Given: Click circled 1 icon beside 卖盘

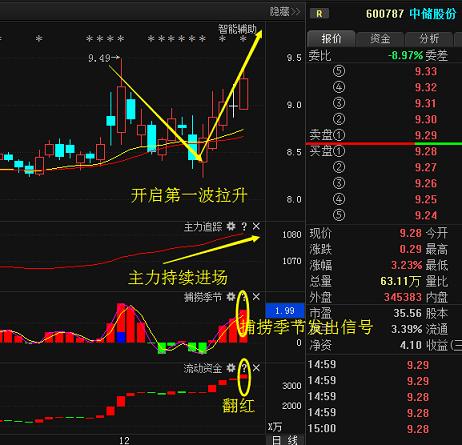Looking at the screenshot, I should tap(339, 135).
